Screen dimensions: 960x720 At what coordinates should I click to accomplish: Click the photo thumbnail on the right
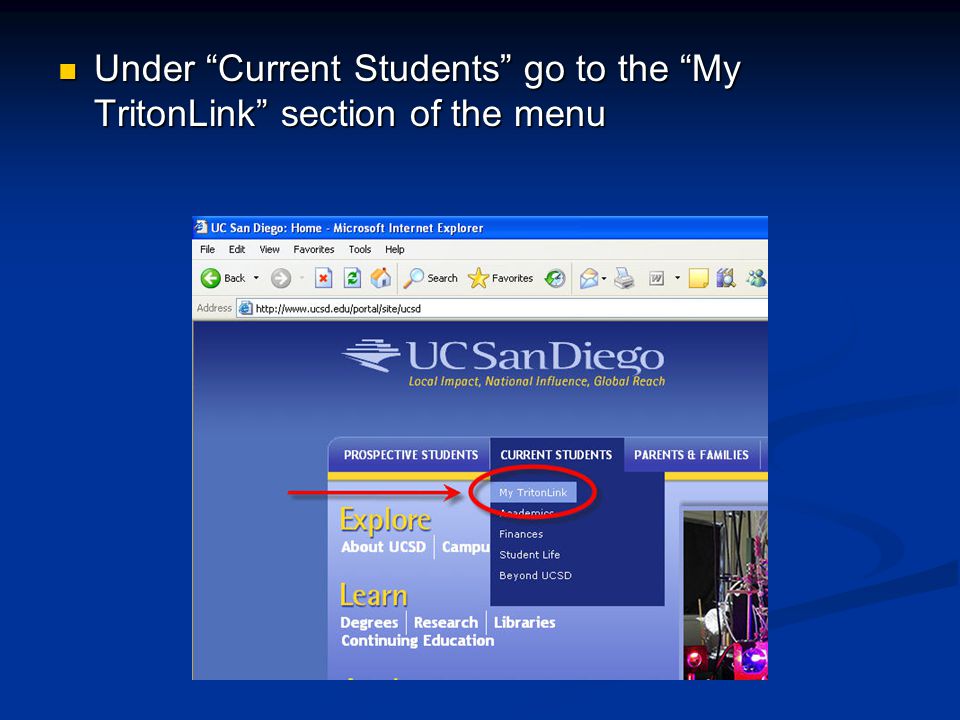725,594
